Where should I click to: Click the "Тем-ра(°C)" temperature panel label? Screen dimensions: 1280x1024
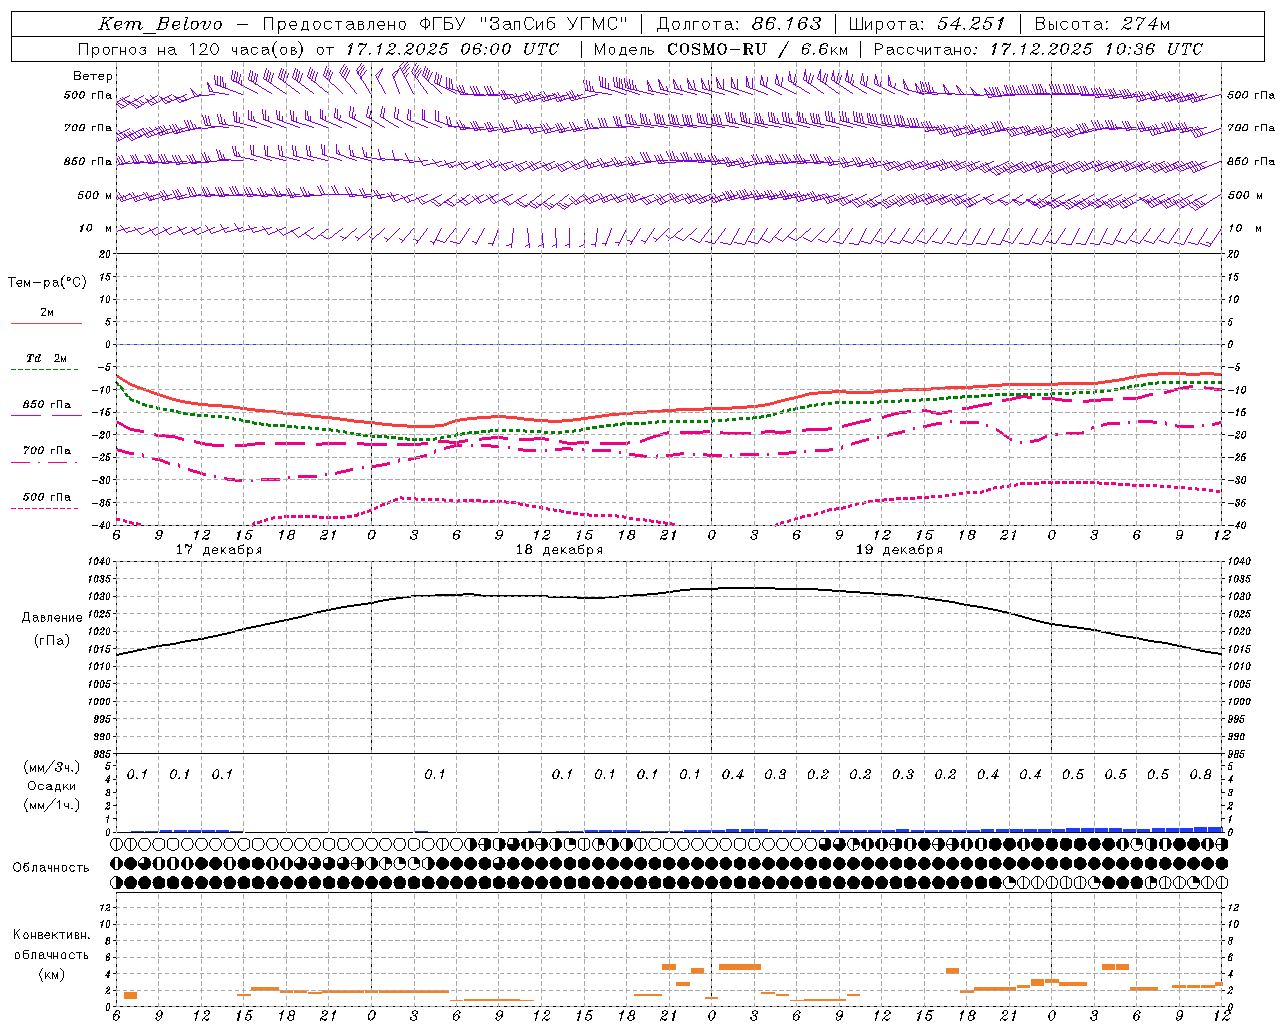click(x=47, y=283)
